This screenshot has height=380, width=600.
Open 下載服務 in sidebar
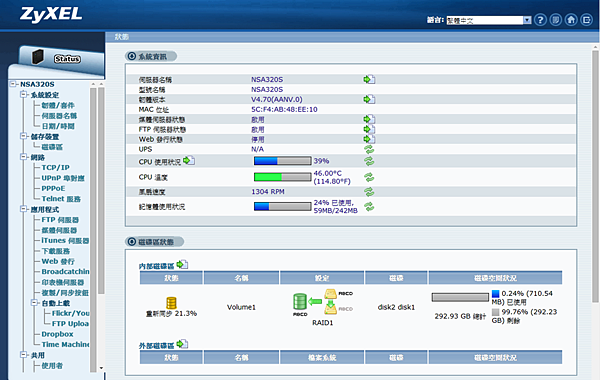tap(55, 251)
